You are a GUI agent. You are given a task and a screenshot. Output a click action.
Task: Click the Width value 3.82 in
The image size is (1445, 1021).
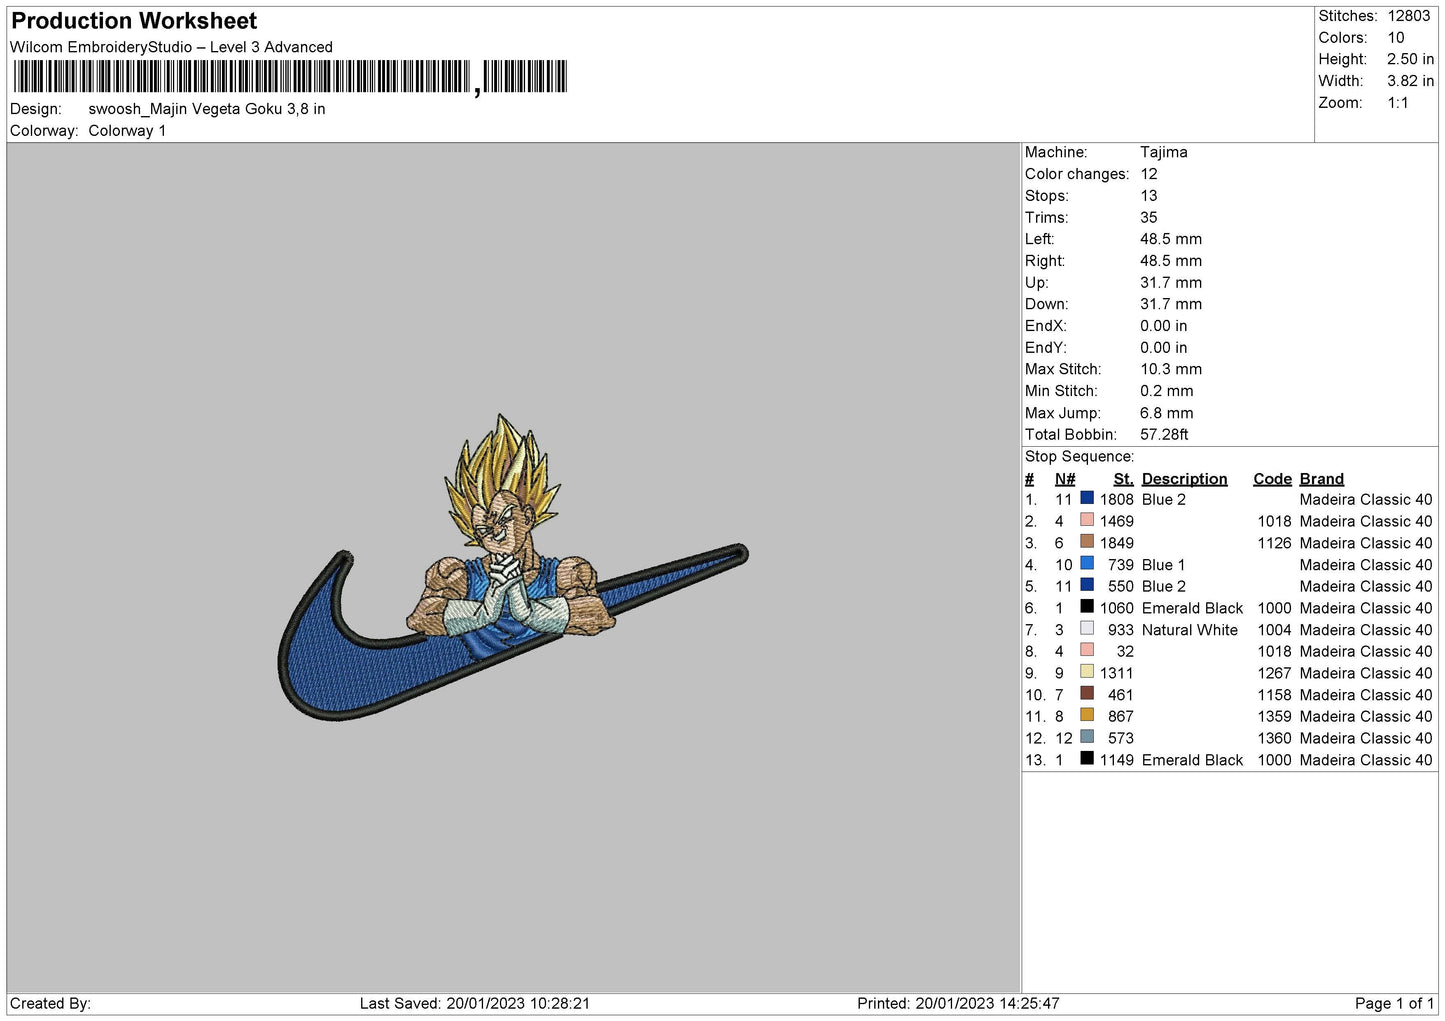click(x=1410, y=81)
